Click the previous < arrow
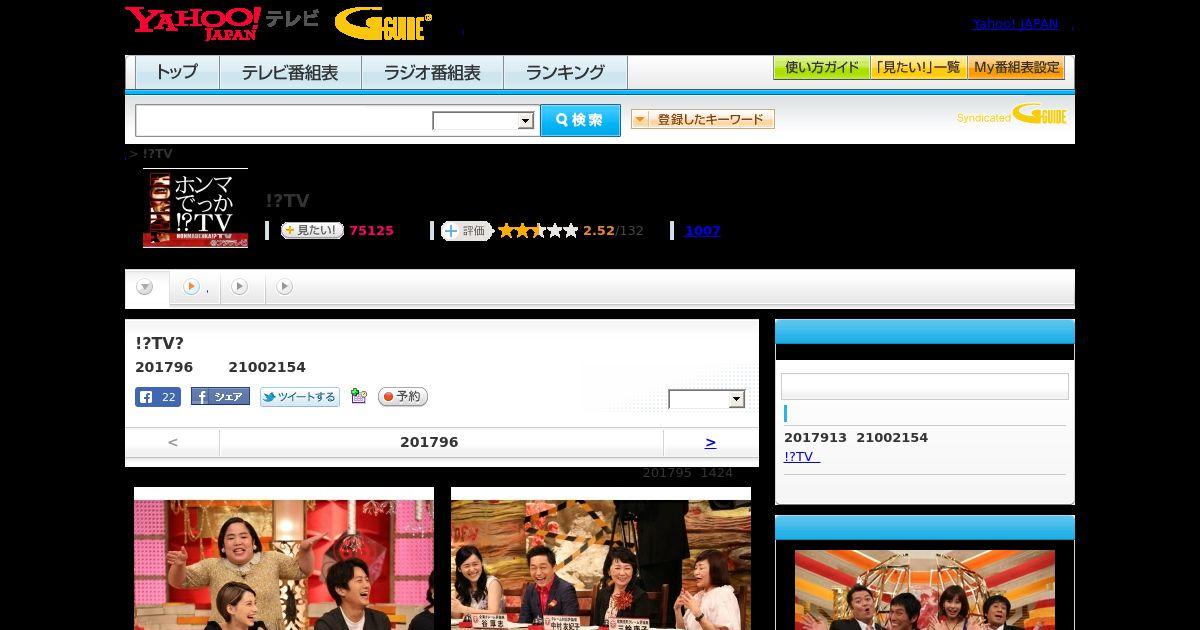This screenshot has height=630, width=1200. coord(172,442)
